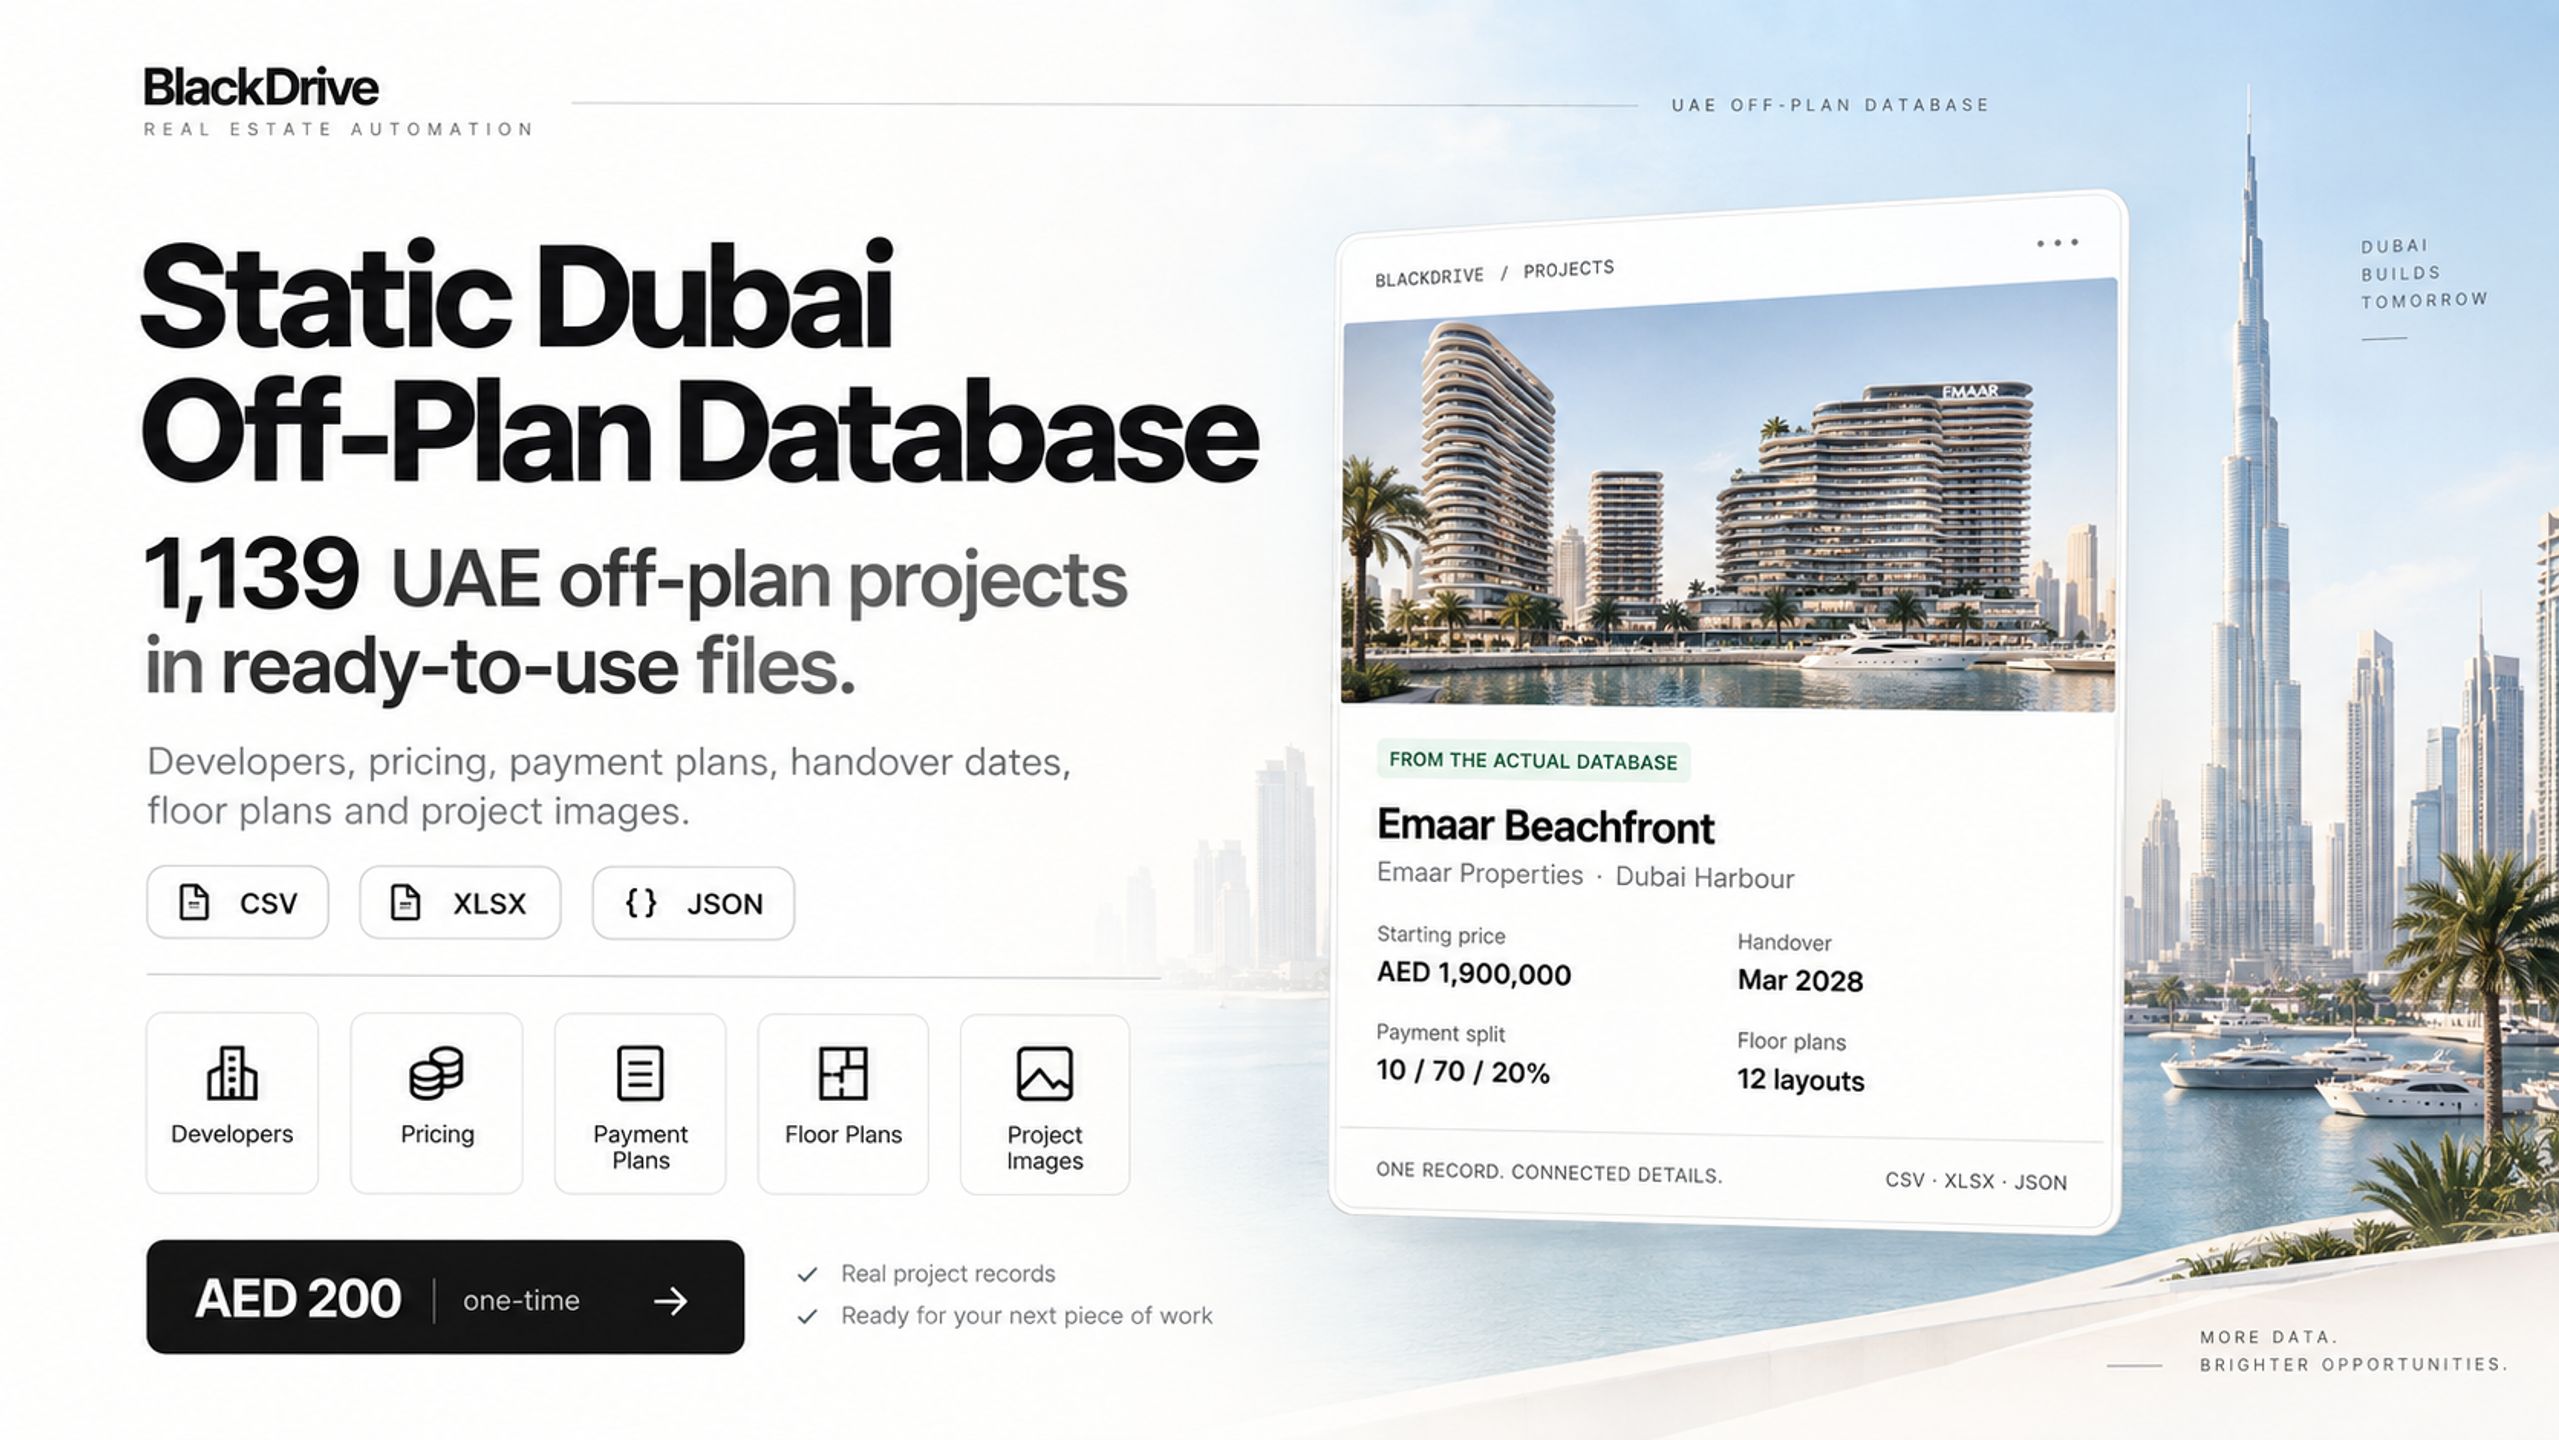Click MORE DATA. BRIGHTER OPPORTUNITIES. caption
The image size is (2559, 1440).
(2353, 1351)
